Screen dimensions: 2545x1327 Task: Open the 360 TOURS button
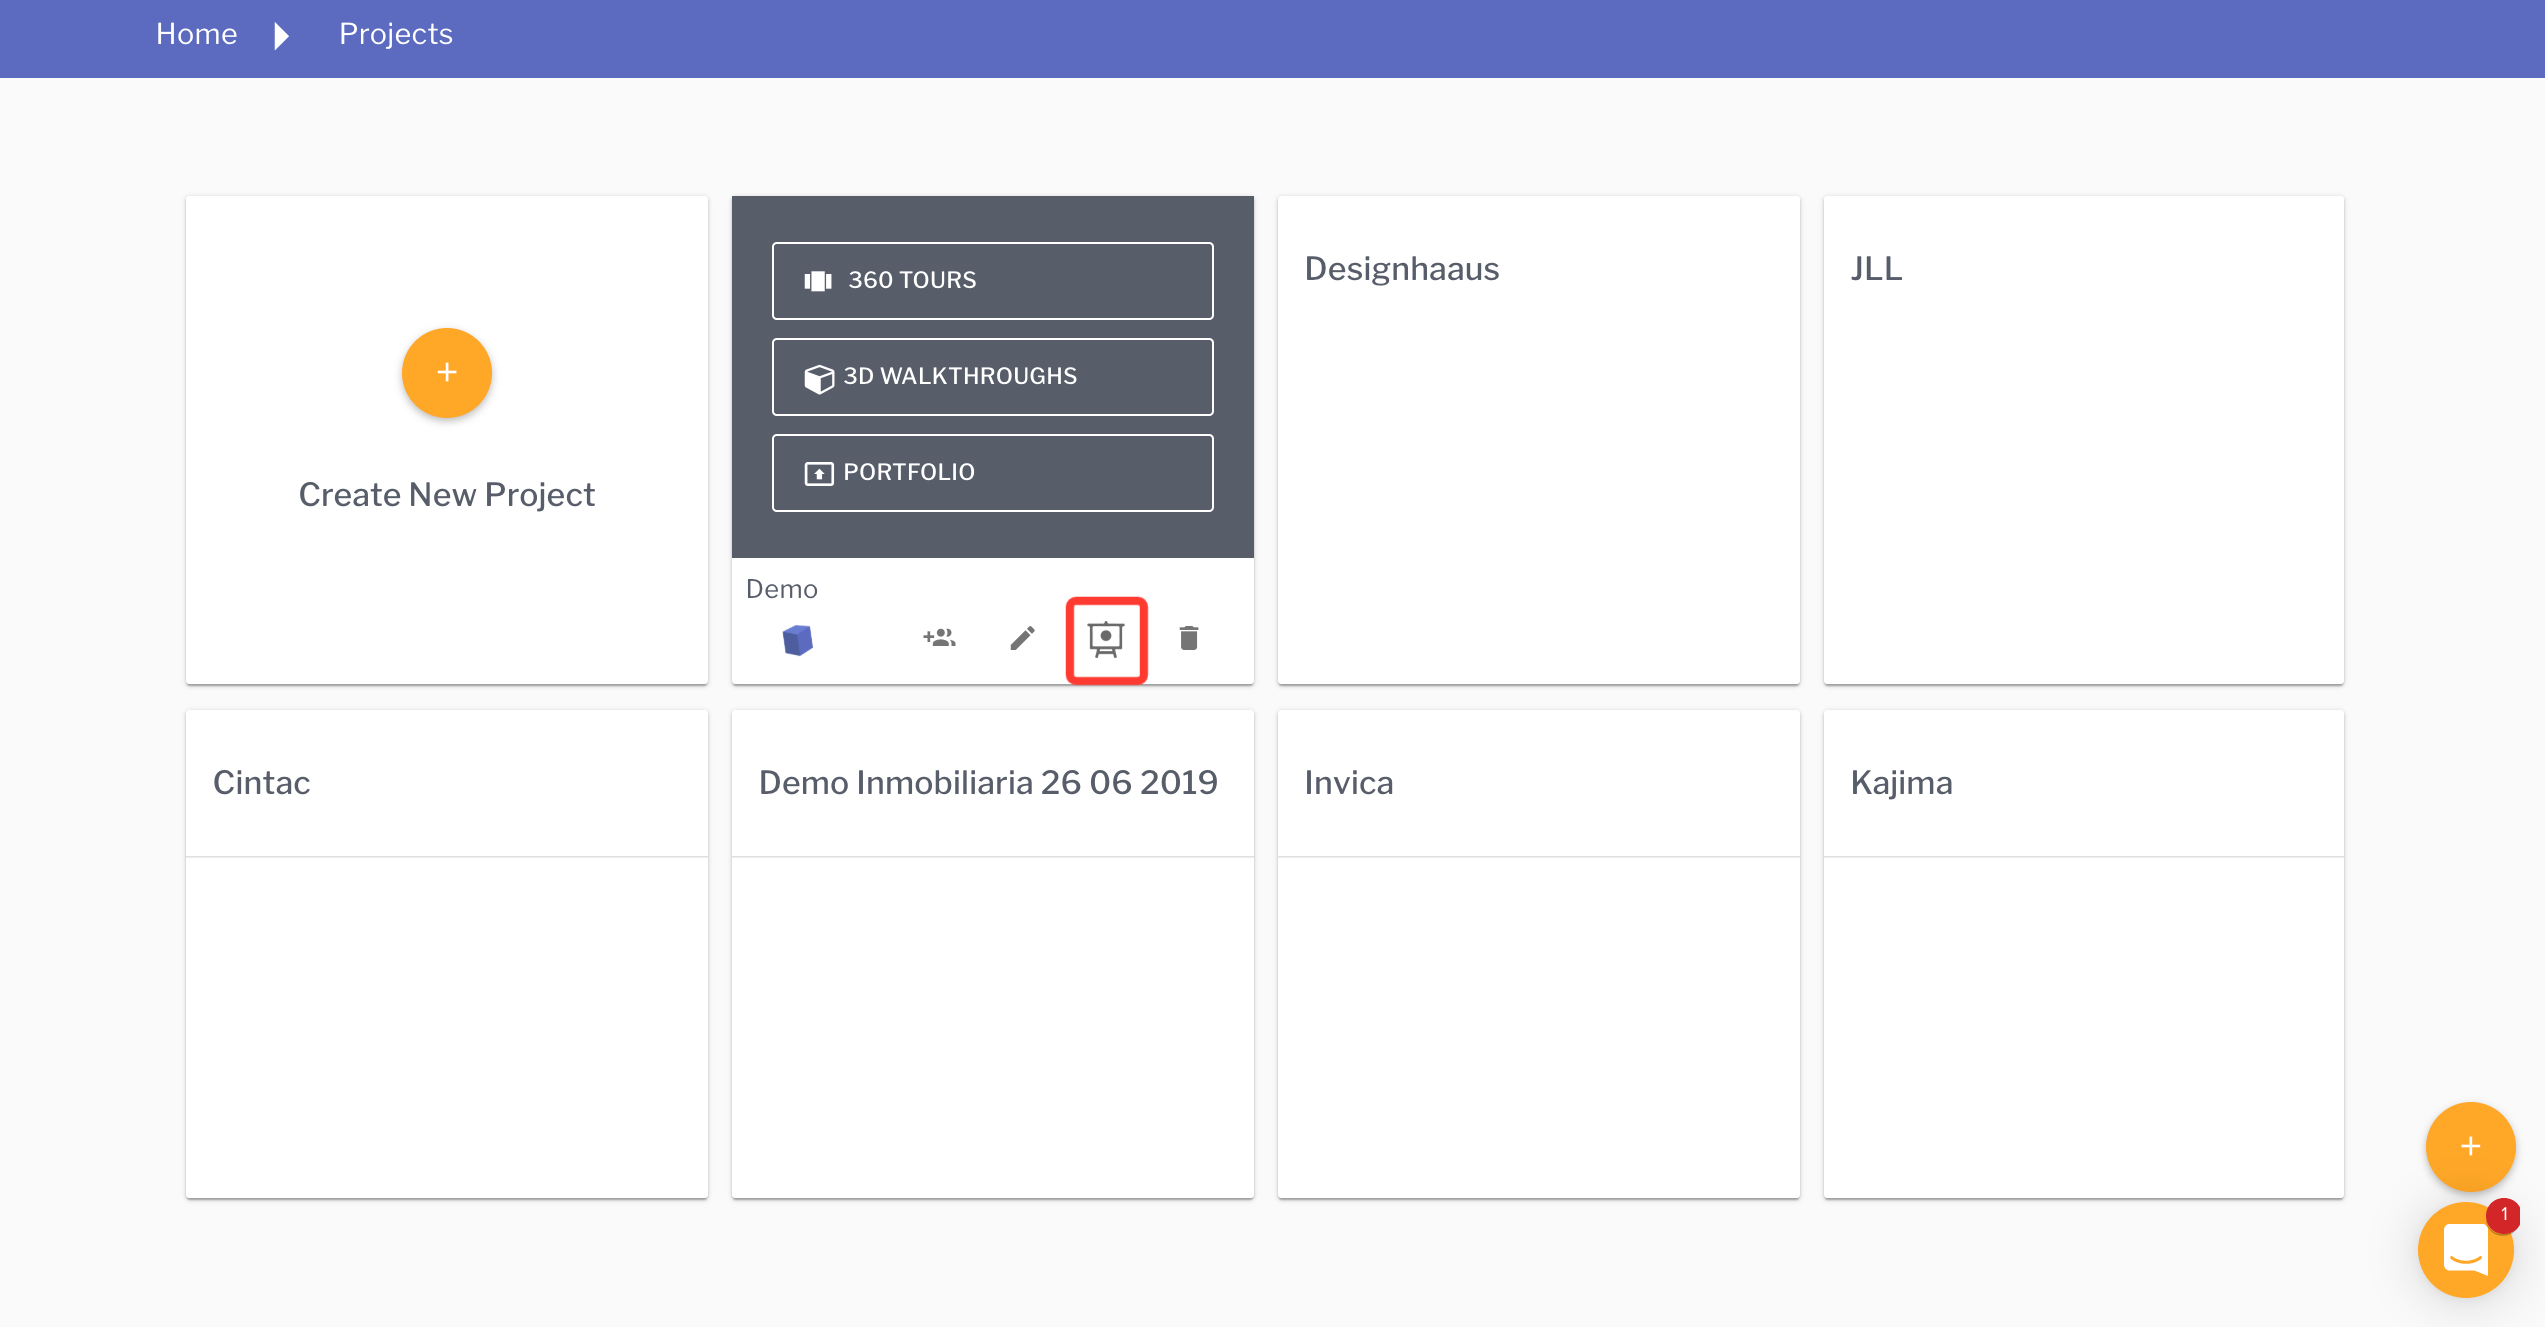tap(992, 281)
